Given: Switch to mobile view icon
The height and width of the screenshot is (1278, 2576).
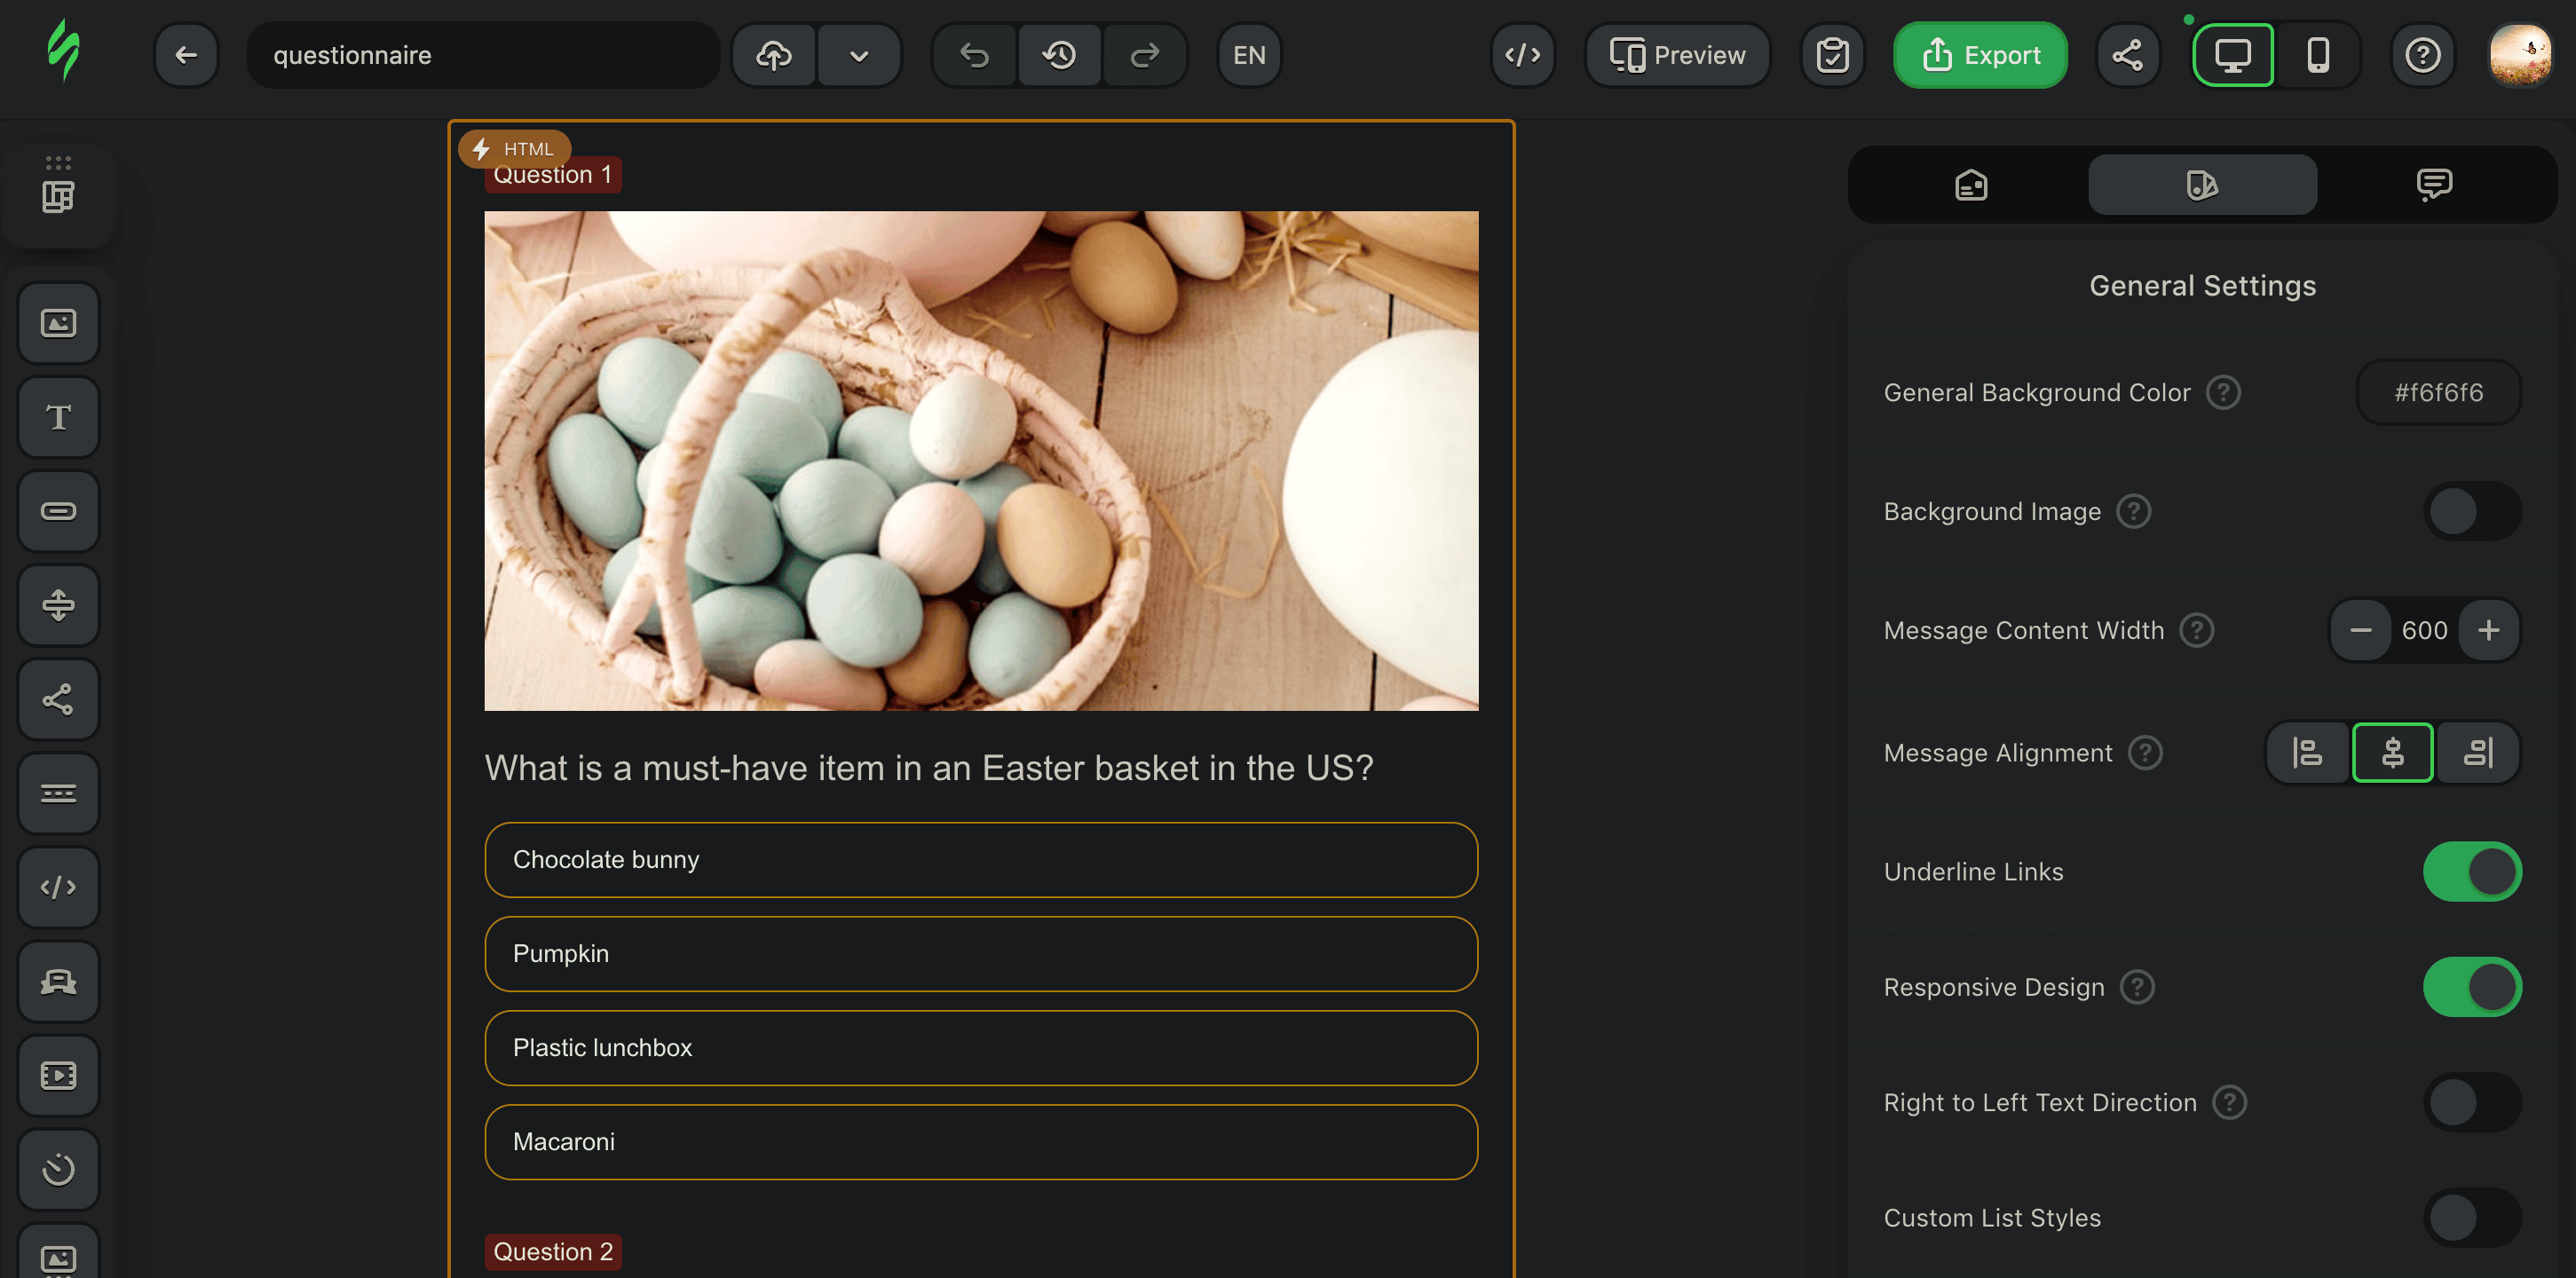Looking at the screenshot, I should (2318, 55).
